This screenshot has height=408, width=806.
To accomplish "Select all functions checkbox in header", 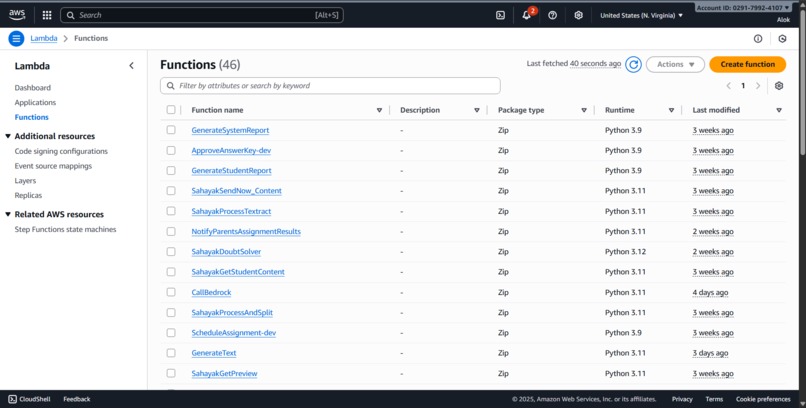I will point(171,110).
